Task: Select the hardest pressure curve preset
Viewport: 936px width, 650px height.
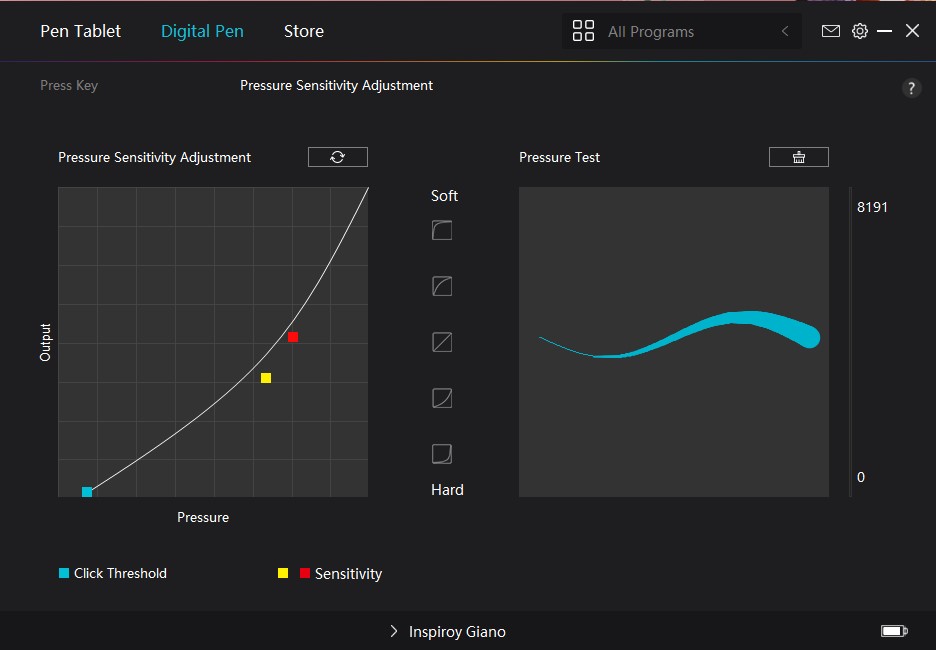Action: (442, 455)
